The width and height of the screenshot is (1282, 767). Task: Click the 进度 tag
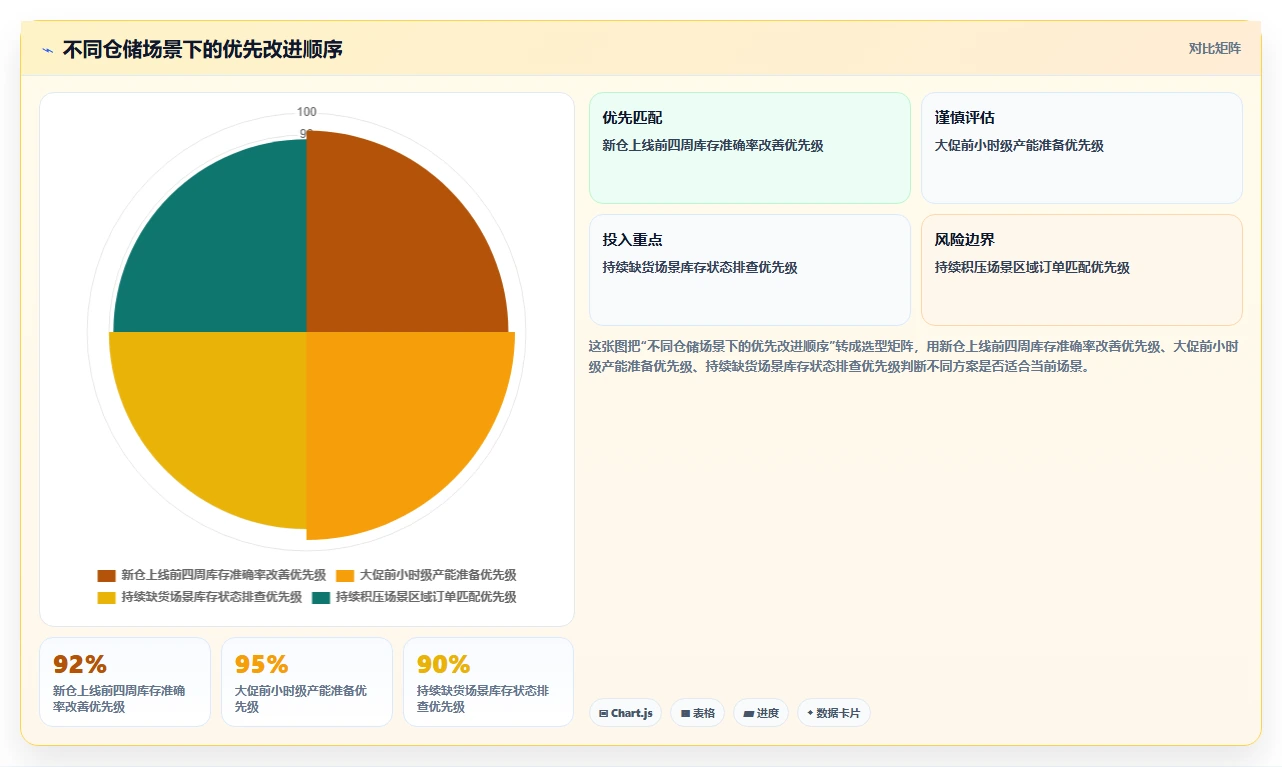[x=761, y=713]
